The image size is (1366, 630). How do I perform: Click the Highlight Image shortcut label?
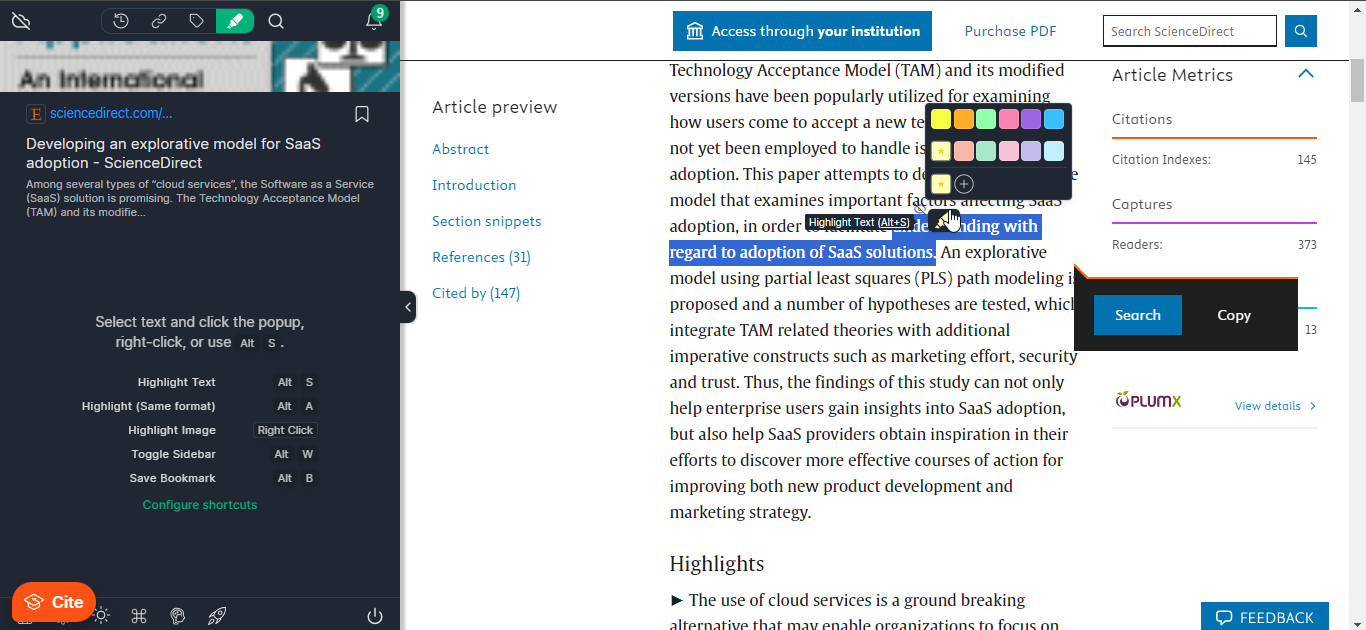tap(172, 430)
